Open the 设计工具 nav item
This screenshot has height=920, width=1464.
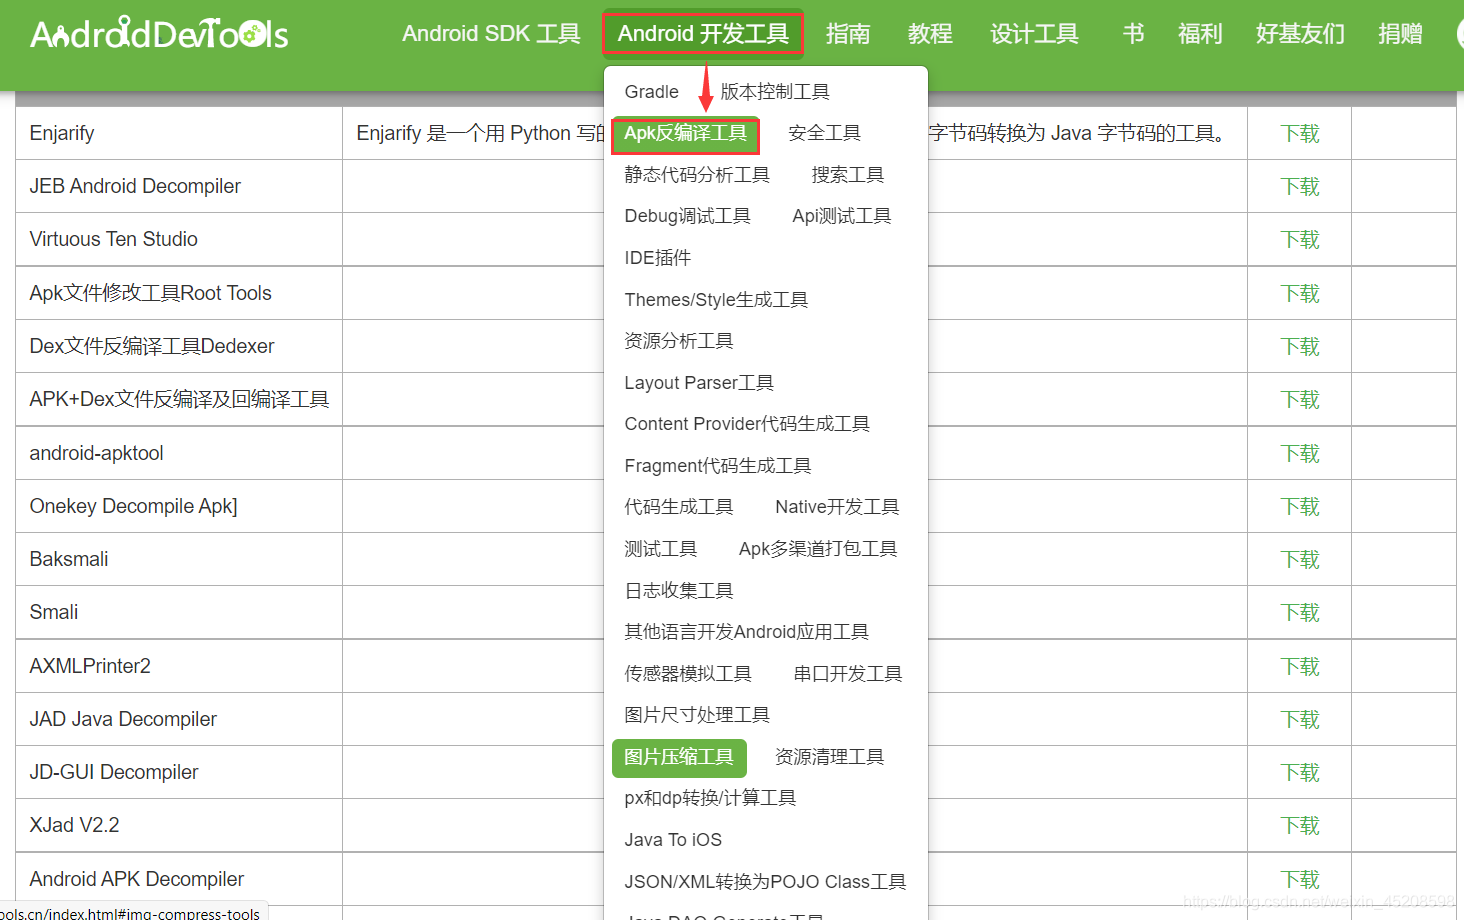point(1034,34)
